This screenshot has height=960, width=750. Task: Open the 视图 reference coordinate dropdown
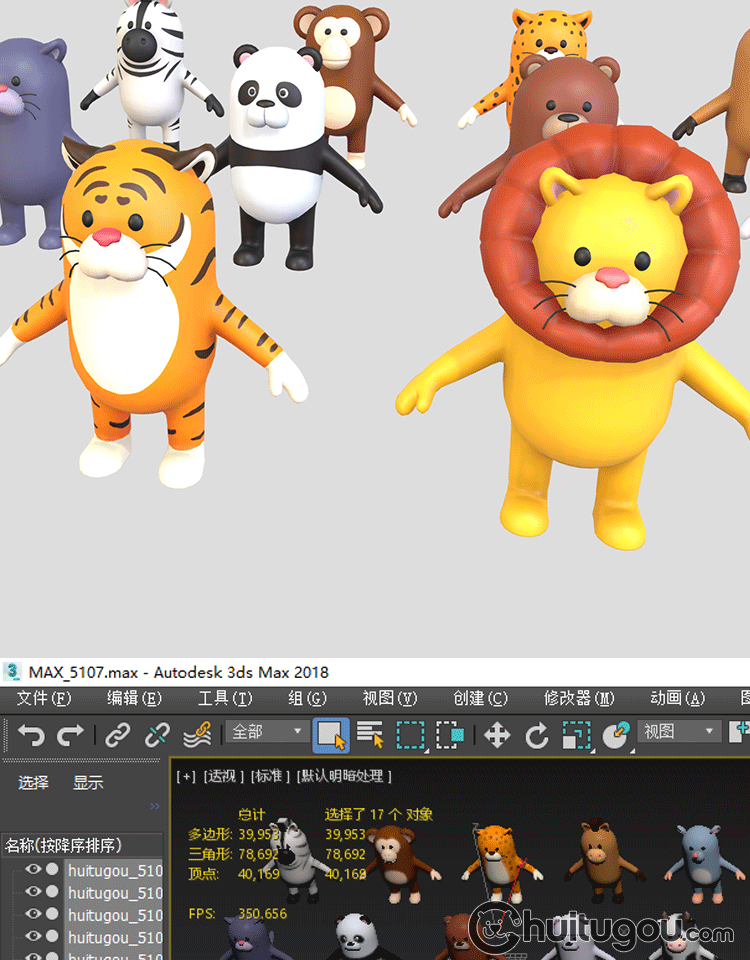click(x=680, y=732)
